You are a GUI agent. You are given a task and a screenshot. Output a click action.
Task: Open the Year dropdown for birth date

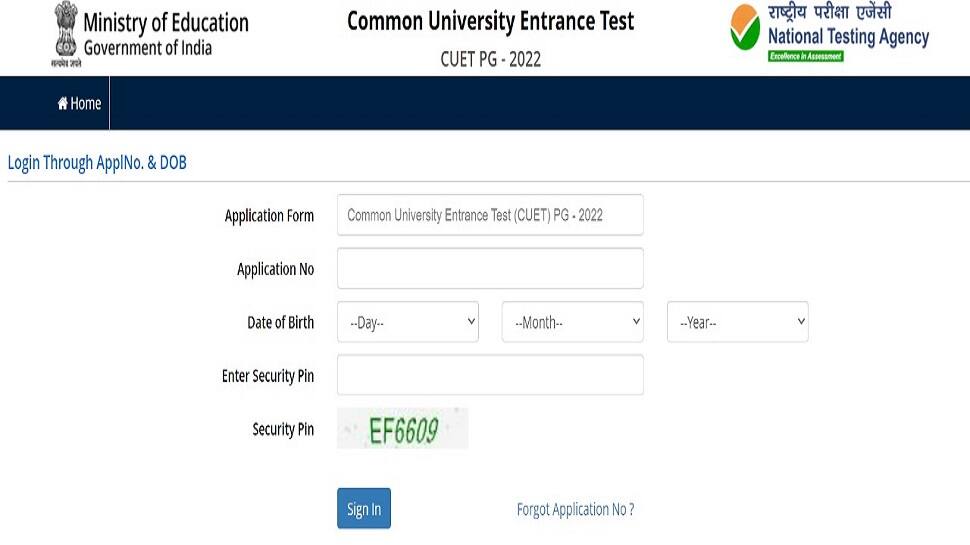click(x=737, y=322)
